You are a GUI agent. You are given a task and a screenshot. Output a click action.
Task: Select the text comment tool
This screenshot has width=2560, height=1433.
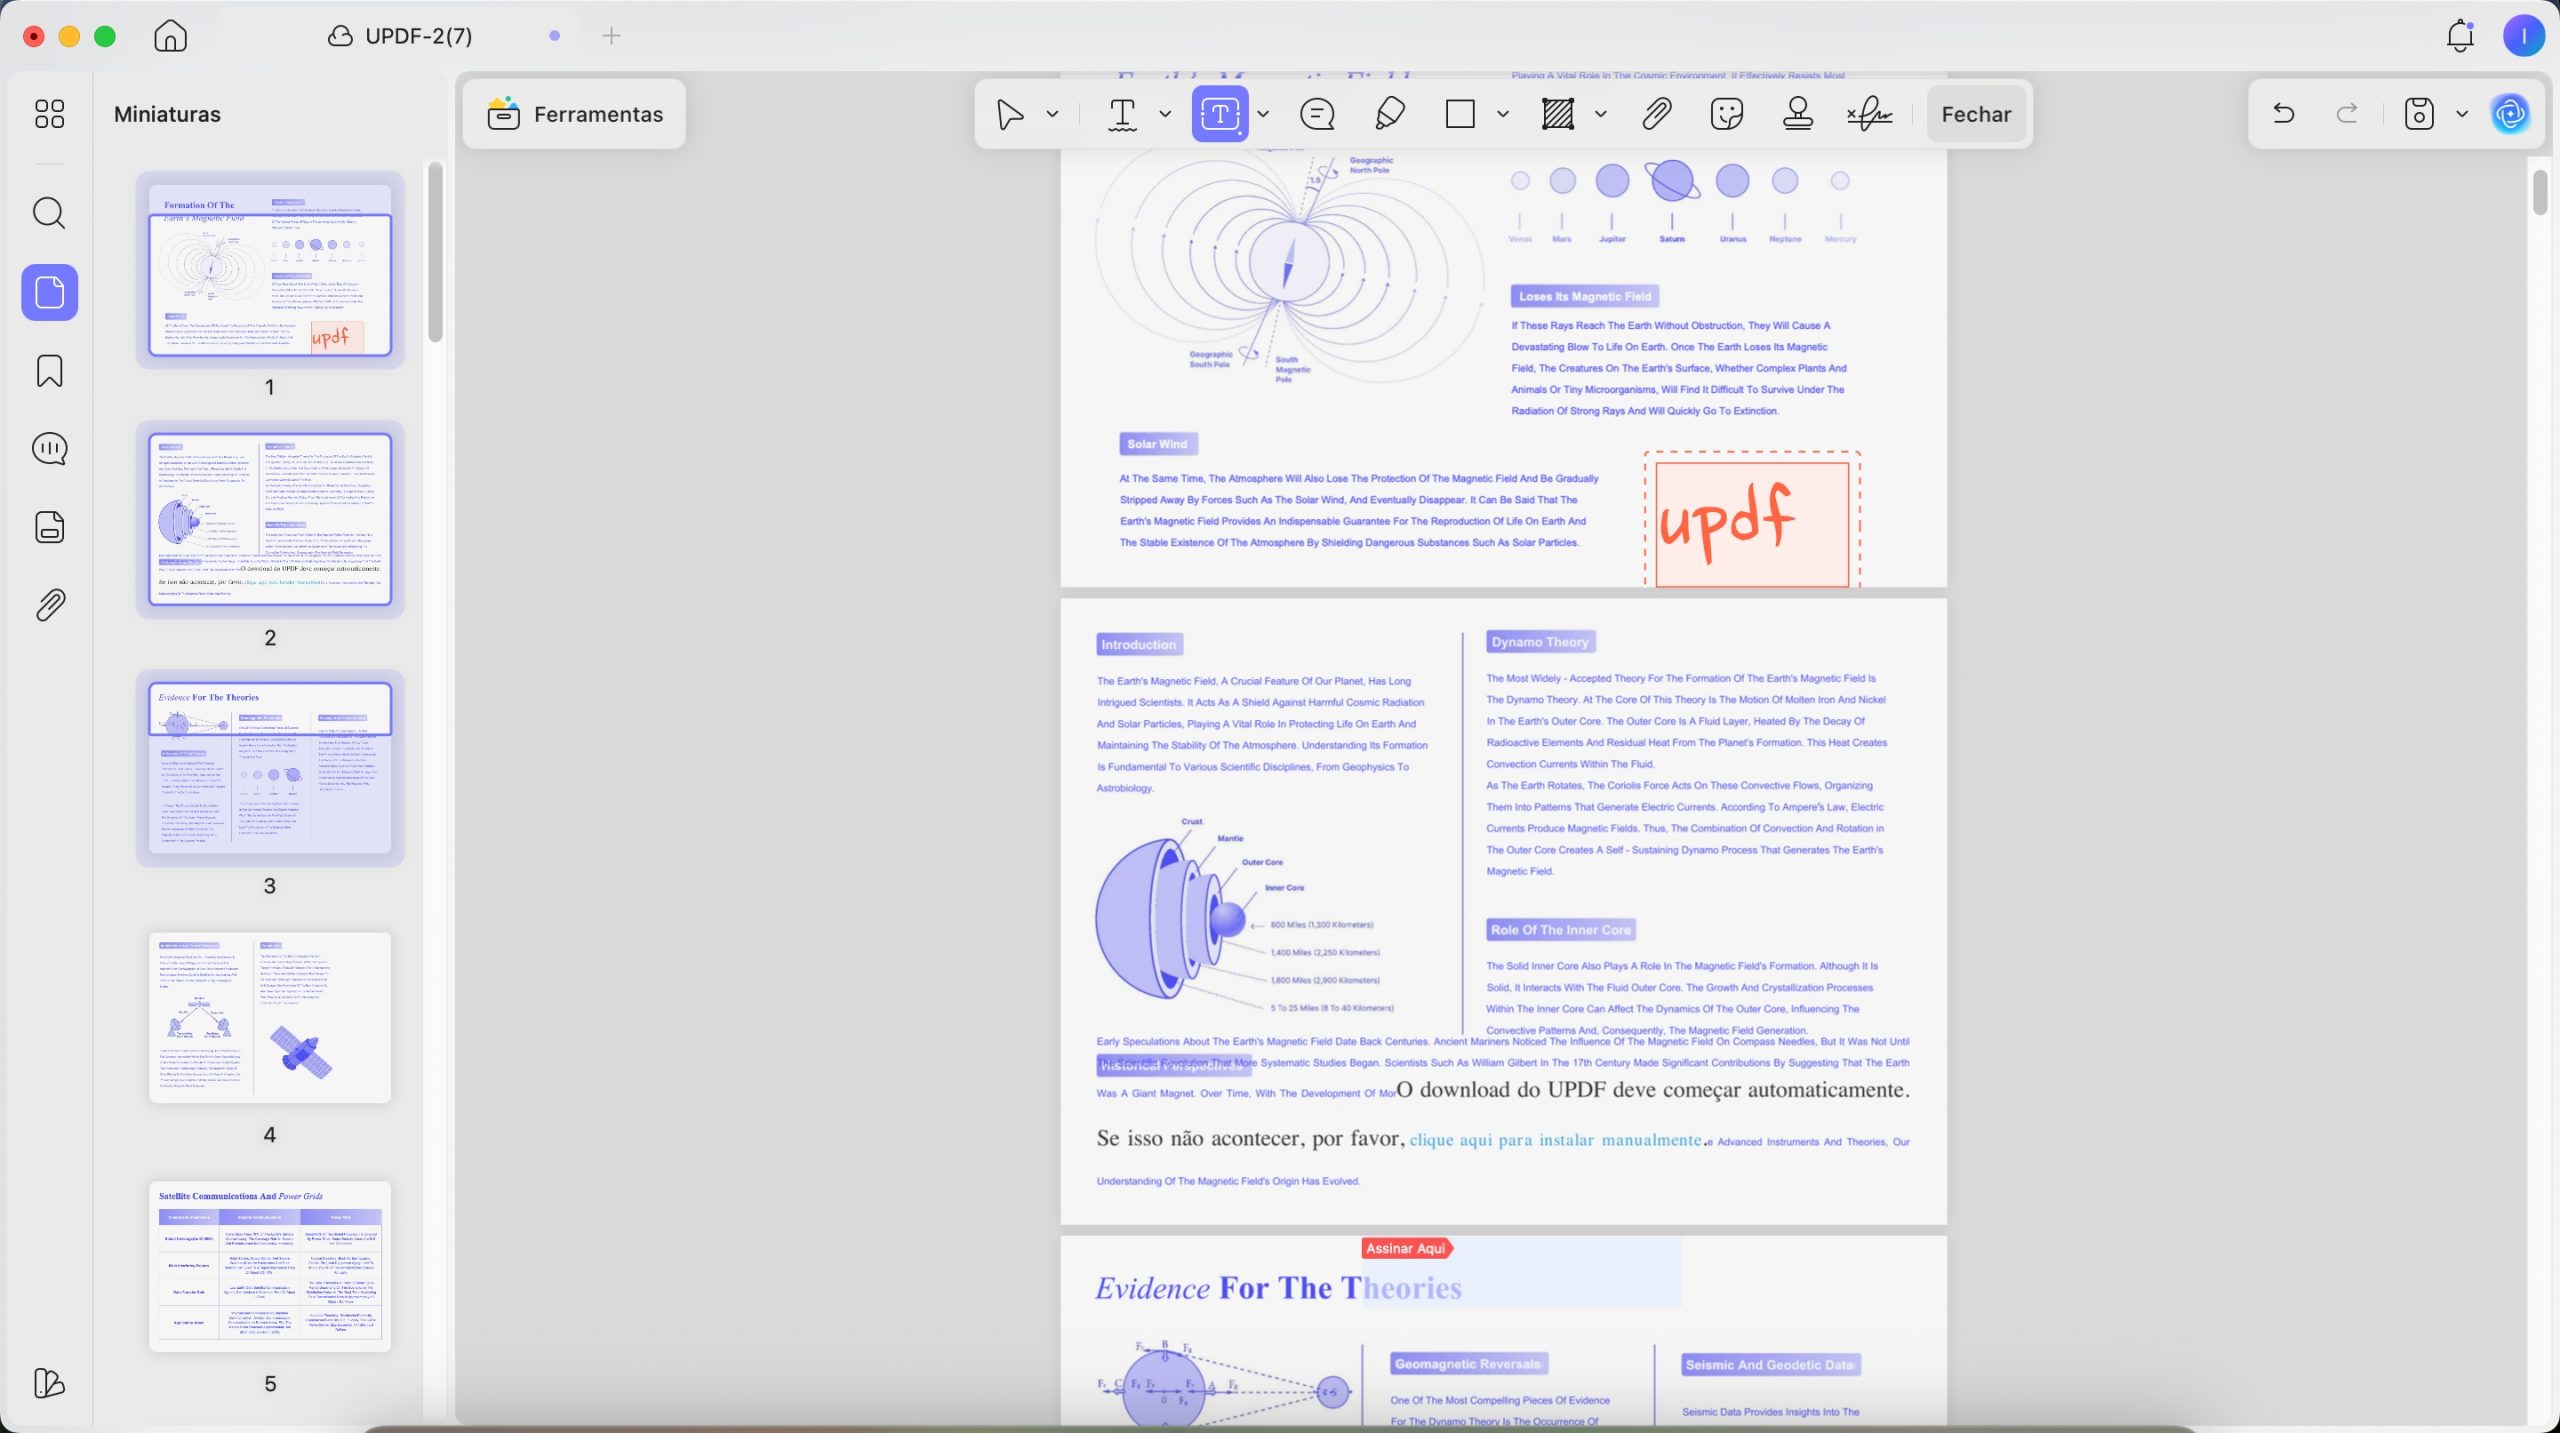point(1122,114)
